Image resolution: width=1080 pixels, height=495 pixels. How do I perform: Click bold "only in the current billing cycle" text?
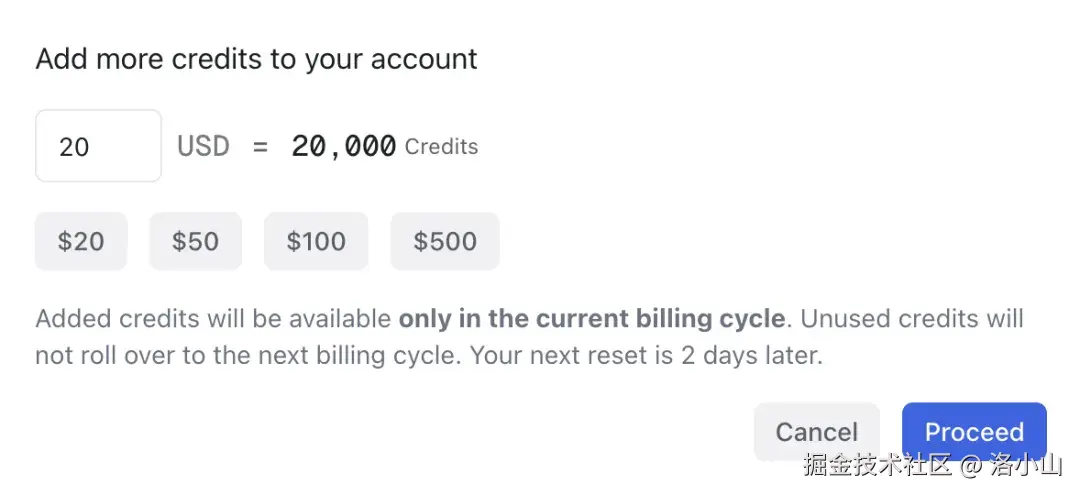[591, 319]
